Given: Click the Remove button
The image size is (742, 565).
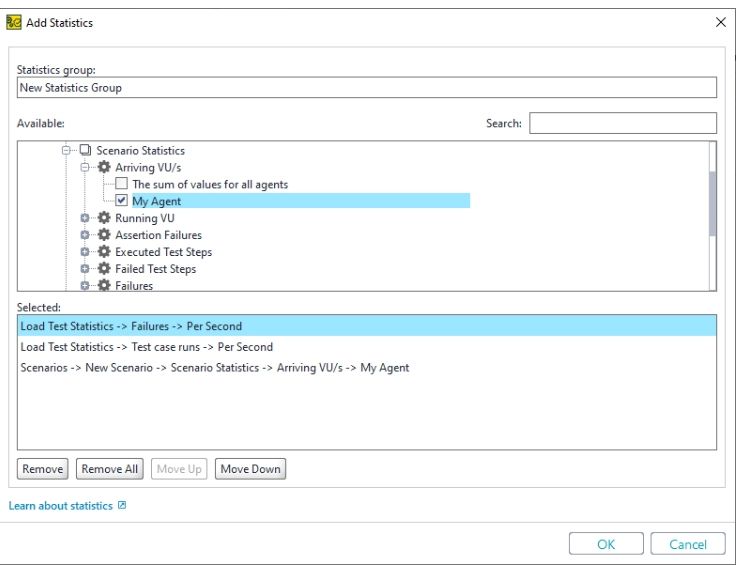Looking at the screenshot, I should tap(43, 468).
